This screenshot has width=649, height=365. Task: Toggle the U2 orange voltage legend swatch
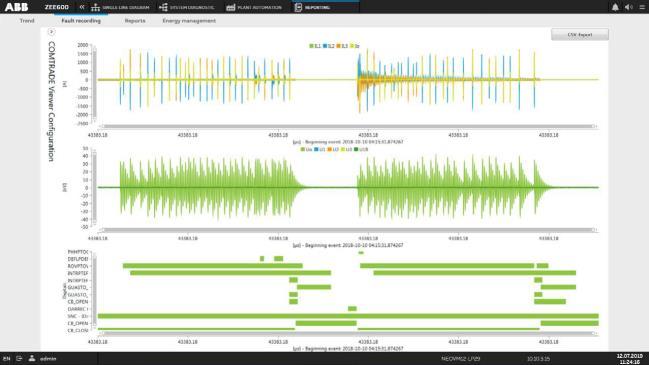click(x=329, y=149)
